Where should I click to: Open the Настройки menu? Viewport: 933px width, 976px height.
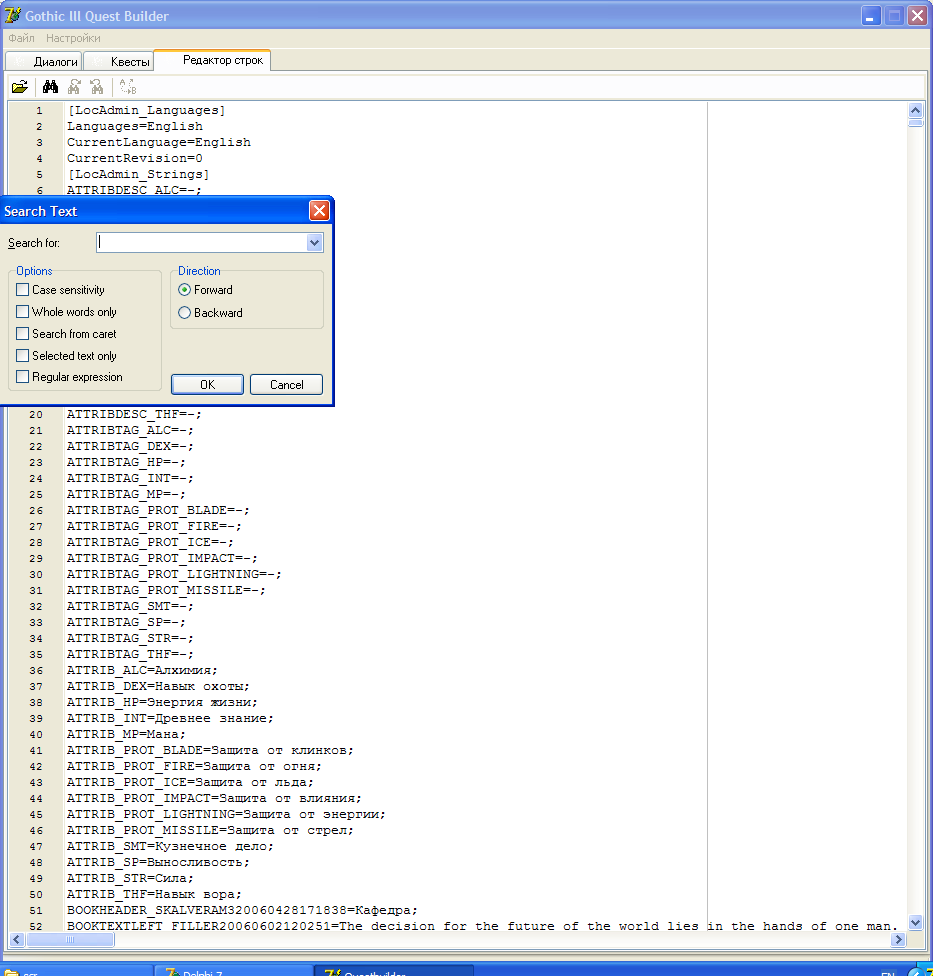pos(73,39)
